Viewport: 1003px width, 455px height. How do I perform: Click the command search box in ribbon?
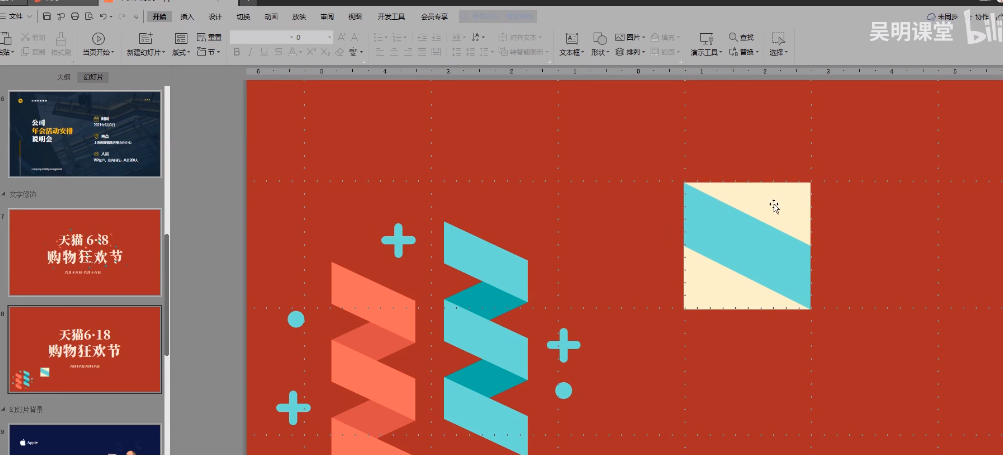pos(498,17)
